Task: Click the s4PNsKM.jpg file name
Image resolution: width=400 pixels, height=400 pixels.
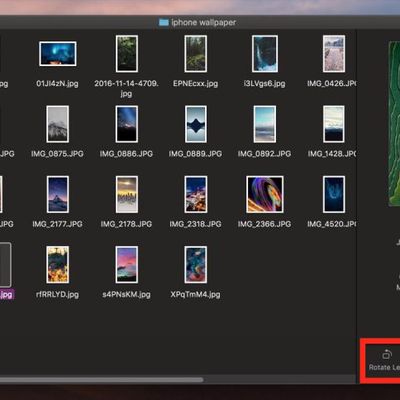Action: pyautogui.click(x=126, y=295)
